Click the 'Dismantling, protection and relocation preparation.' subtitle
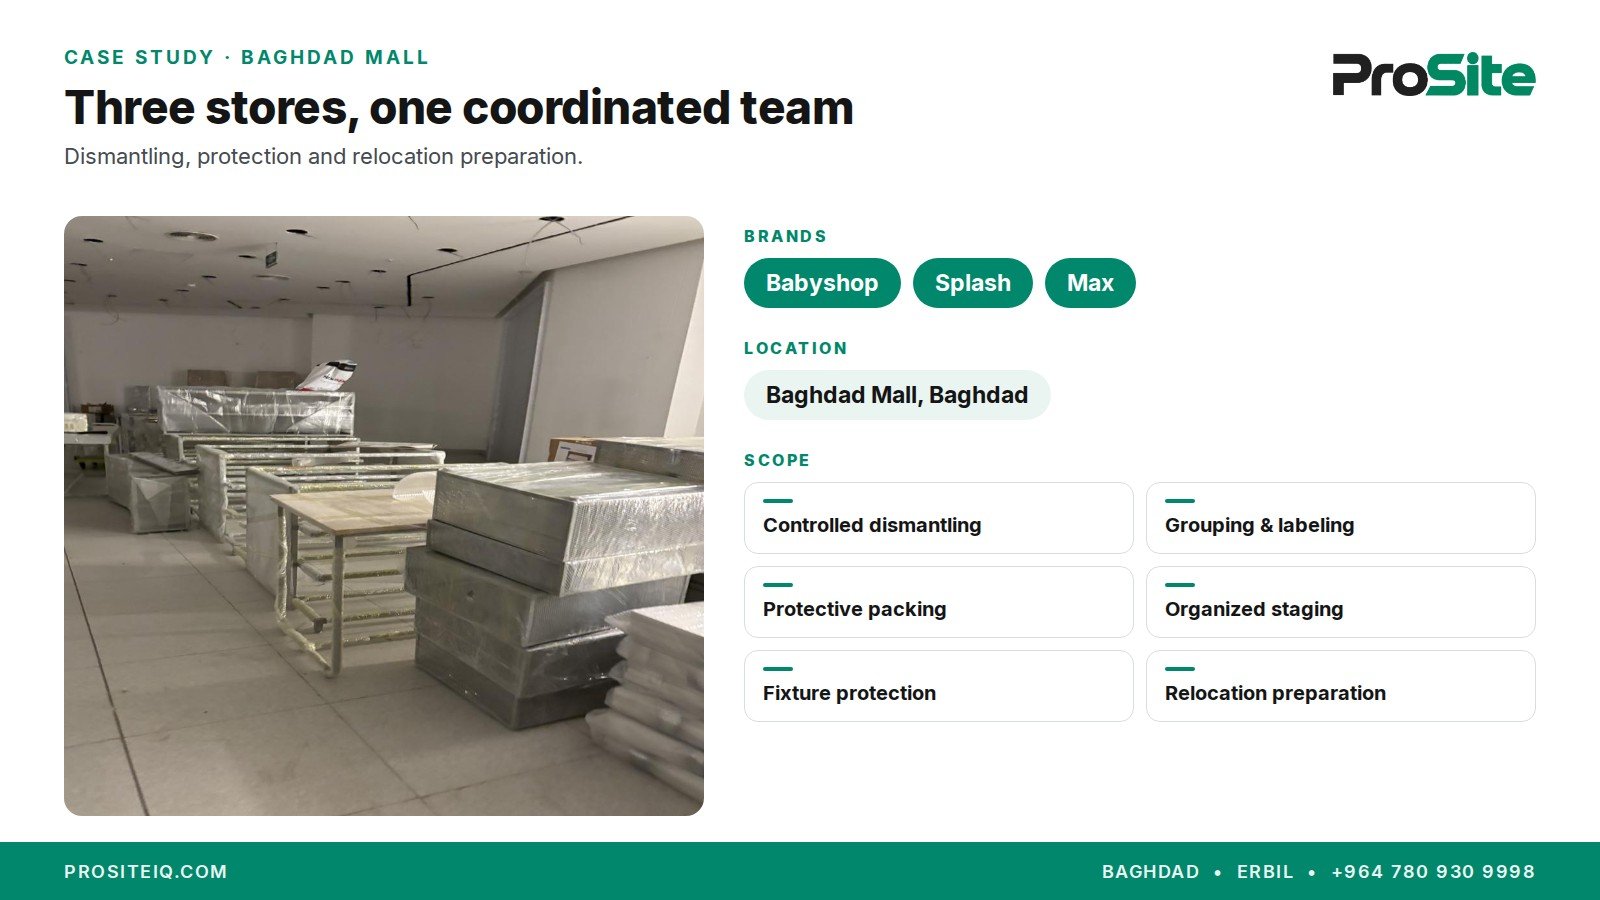 pyautogui.click(x=323, y=157)
